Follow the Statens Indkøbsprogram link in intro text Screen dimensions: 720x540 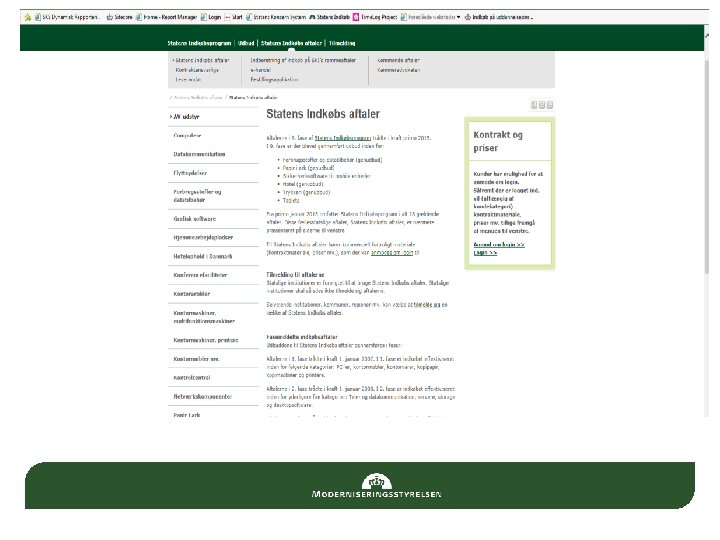343,138
